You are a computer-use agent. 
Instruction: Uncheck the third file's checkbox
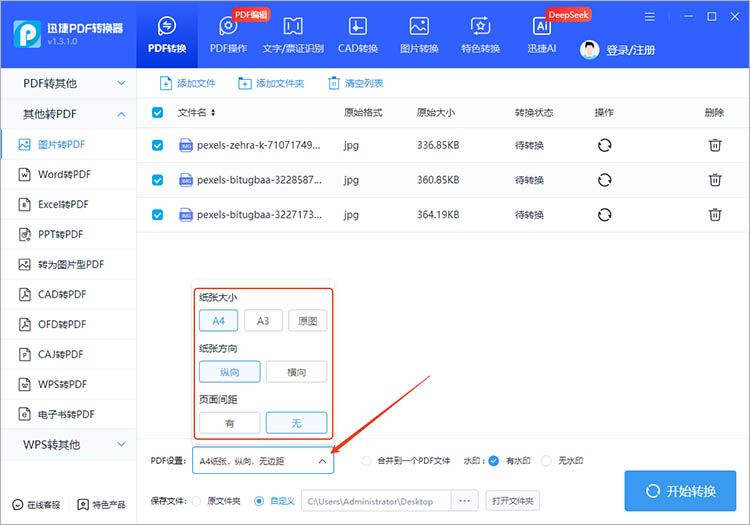158,214
